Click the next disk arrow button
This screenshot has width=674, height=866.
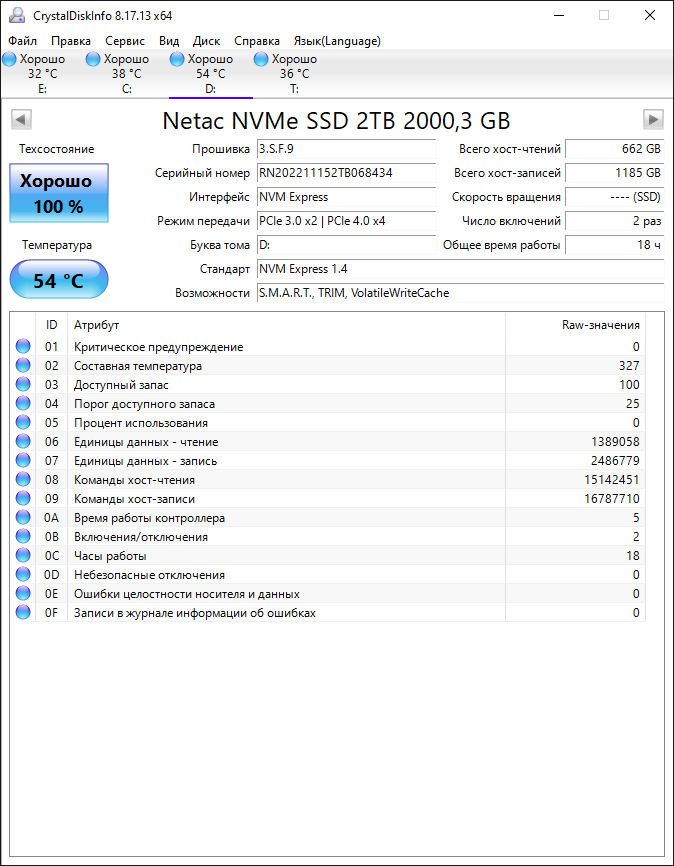click(x=653, y=120)
